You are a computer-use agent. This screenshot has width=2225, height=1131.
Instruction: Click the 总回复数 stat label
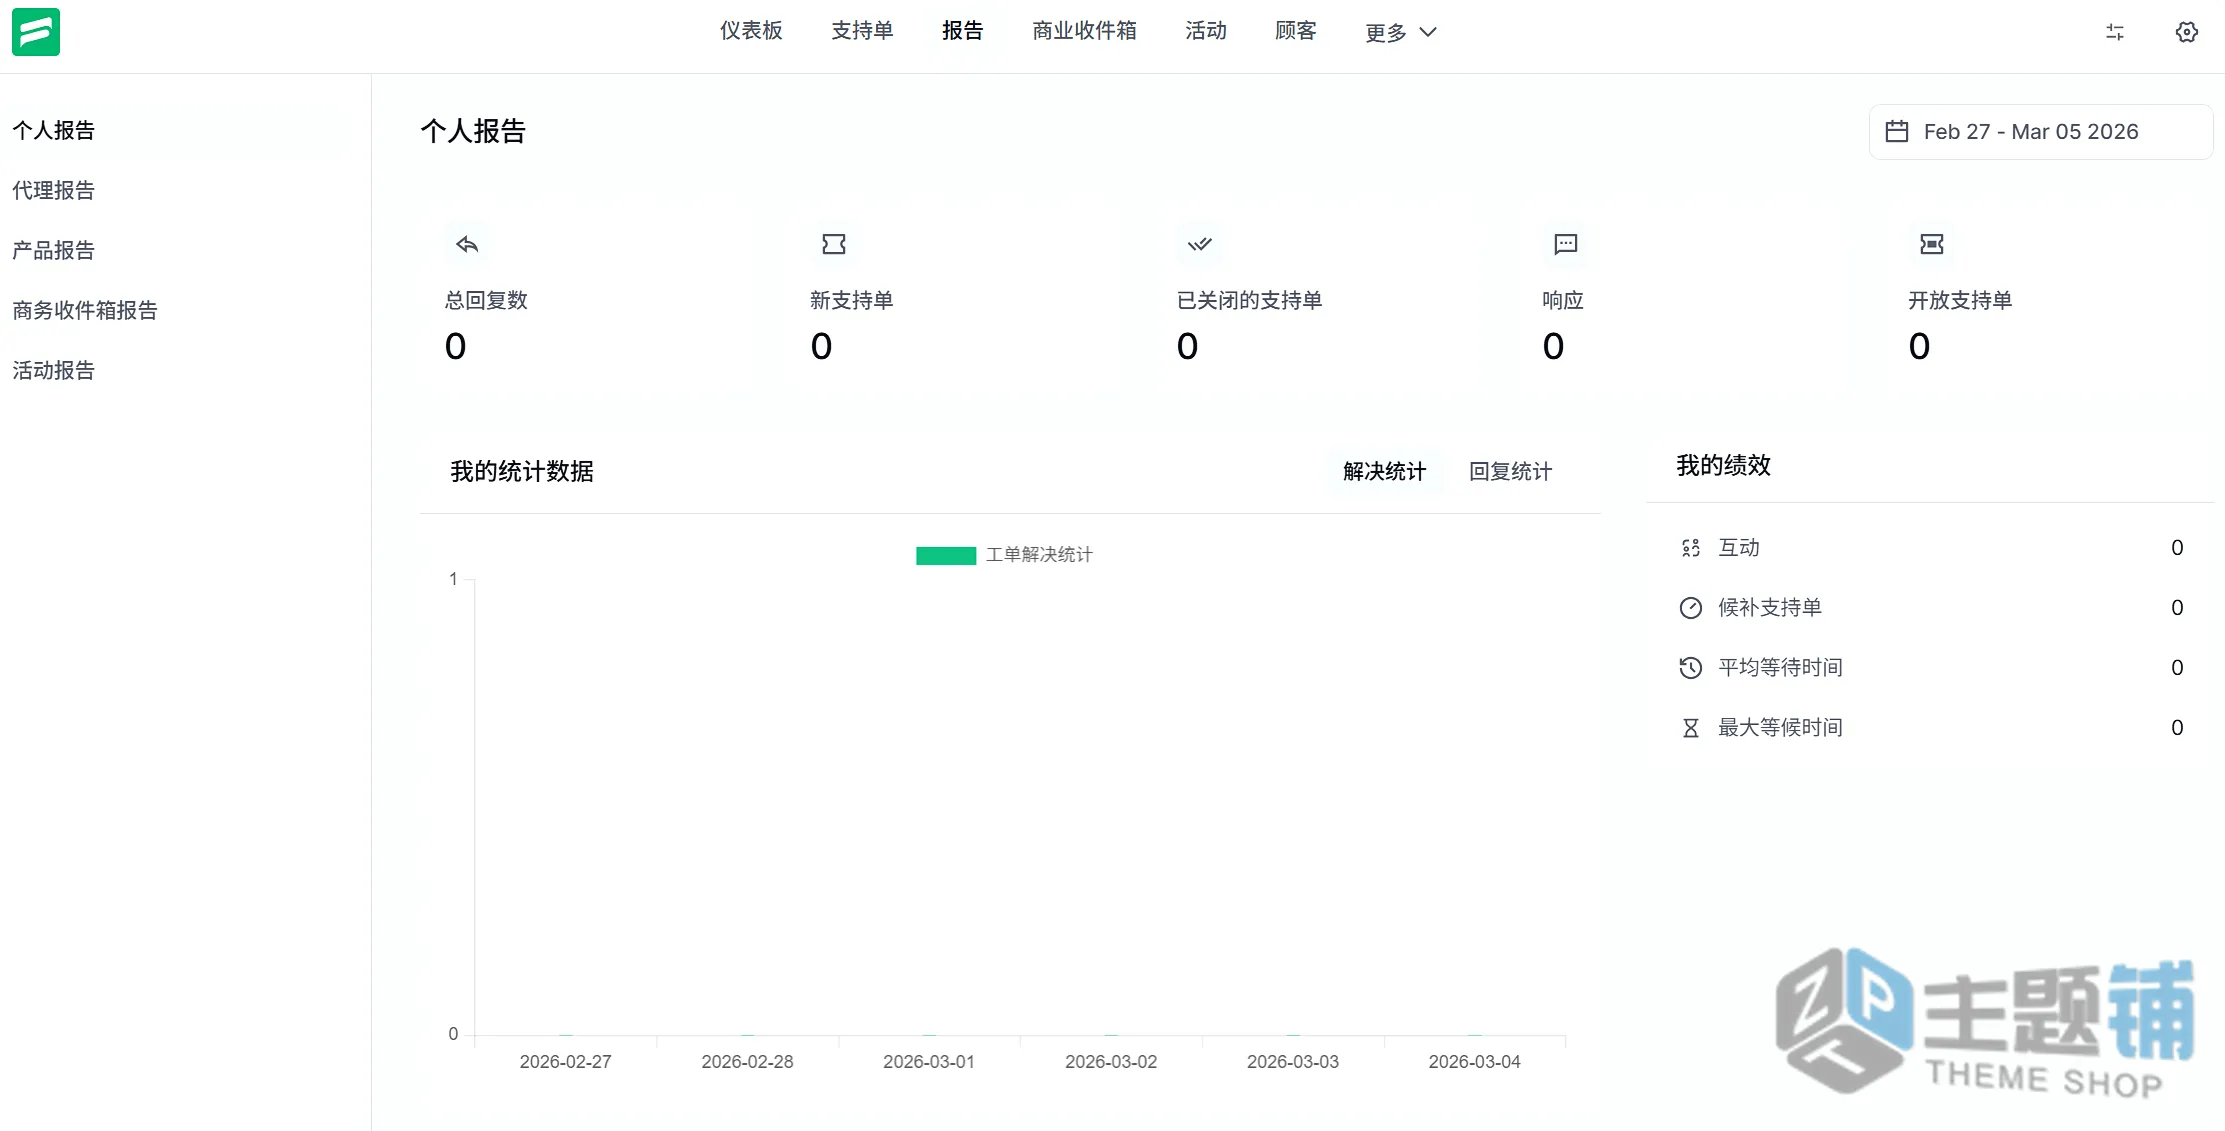tap(486, 300)
